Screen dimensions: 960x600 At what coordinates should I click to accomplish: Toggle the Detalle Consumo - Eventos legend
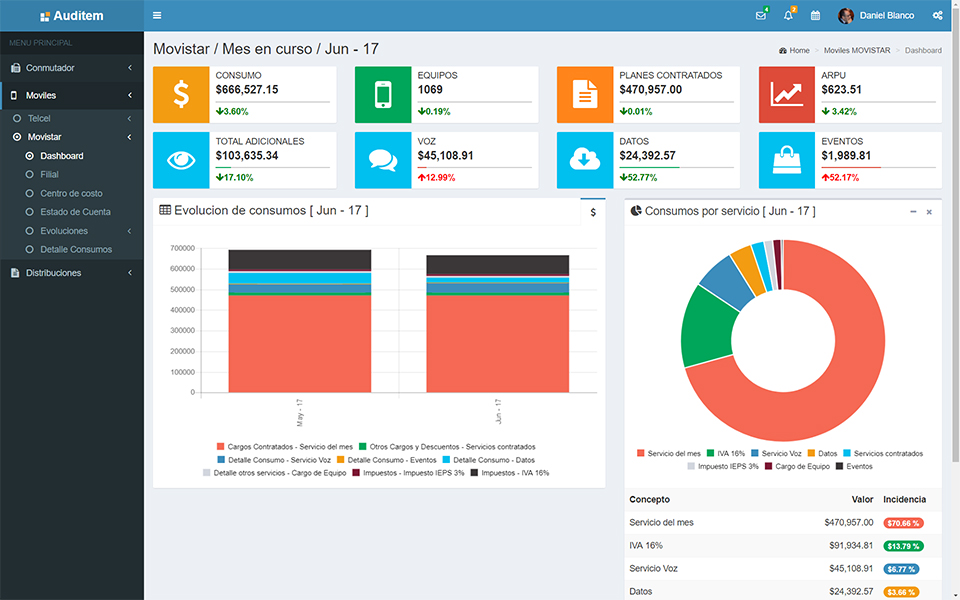(386, 460)
